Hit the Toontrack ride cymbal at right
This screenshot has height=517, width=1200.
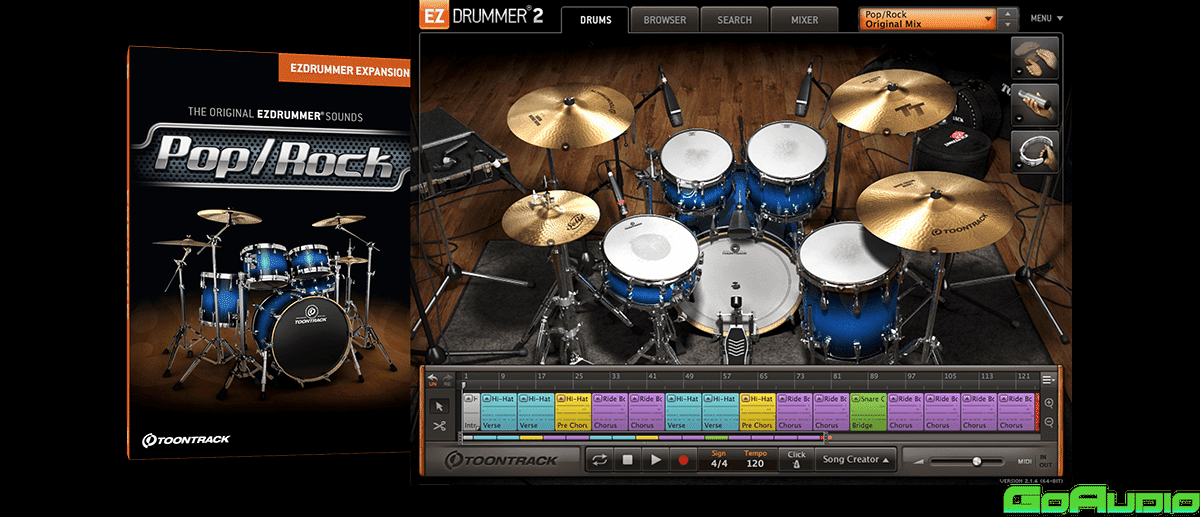pyautogui.click(x=935, y=212)
